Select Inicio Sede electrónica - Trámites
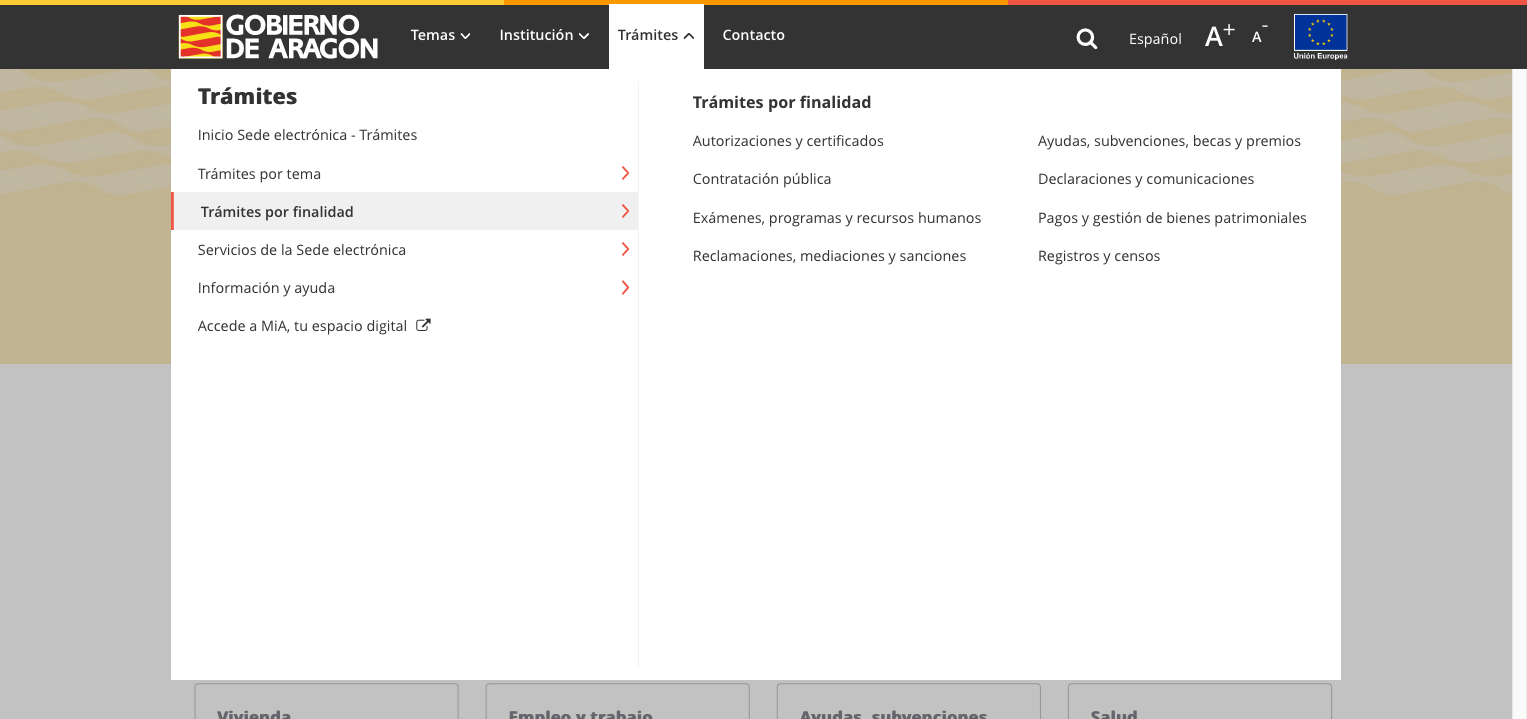This screenshot has height=719, width=1527. tap(307, 135)
